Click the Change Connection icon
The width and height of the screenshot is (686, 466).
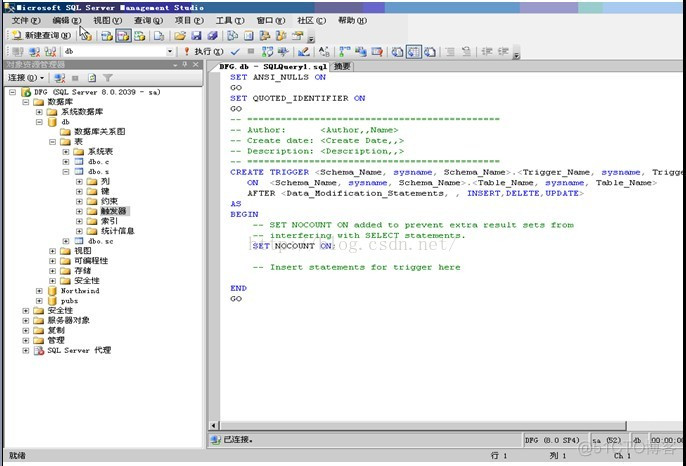click(50, 52)
